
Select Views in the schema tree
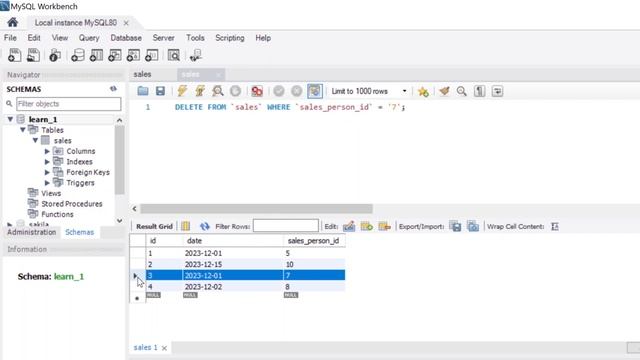tap(51, 193)
